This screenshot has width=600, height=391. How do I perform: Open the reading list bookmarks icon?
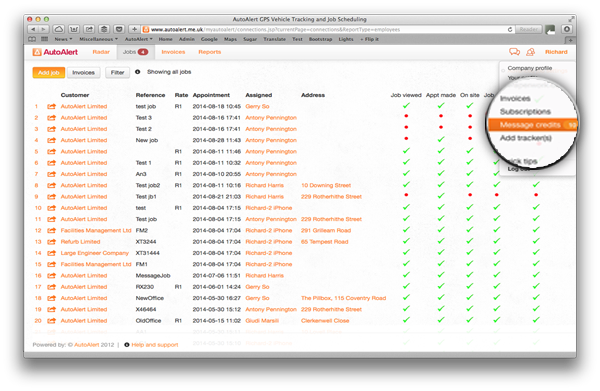click(32, 39)
